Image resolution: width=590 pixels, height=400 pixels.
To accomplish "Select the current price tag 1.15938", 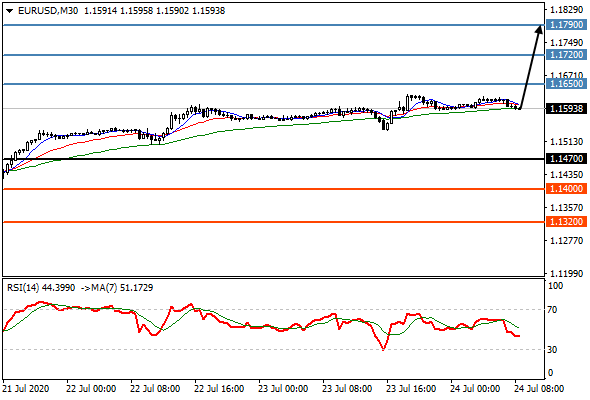I will pos(566,109).
